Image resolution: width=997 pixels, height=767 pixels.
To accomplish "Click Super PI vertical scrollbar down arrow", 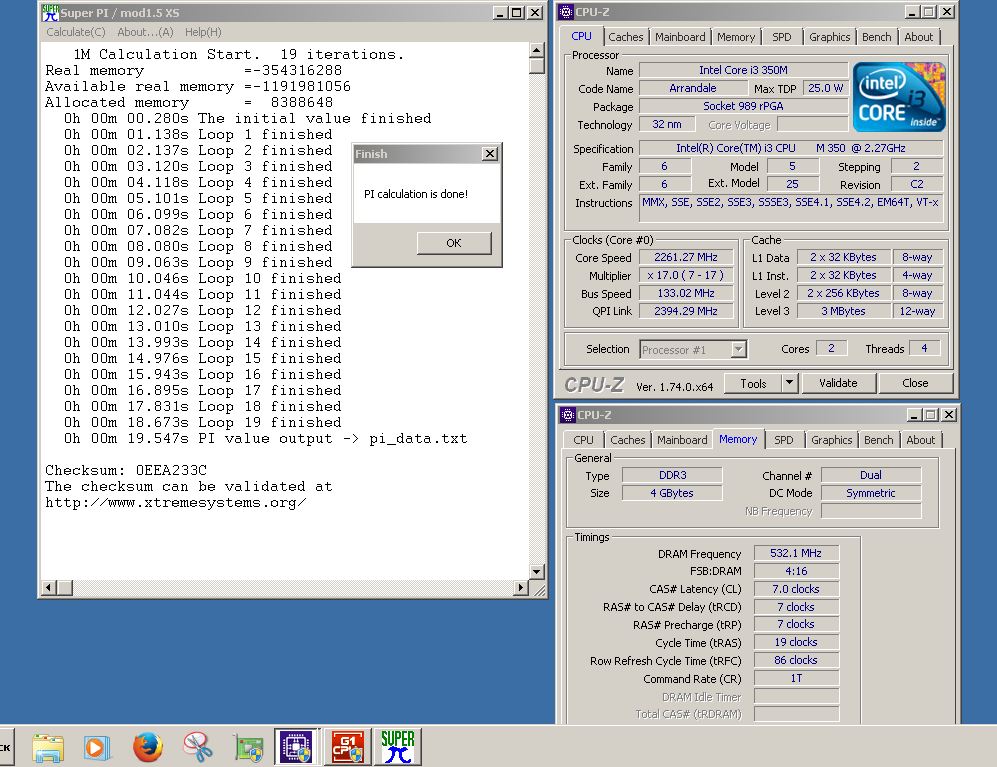I will click(x=537, y=572).
